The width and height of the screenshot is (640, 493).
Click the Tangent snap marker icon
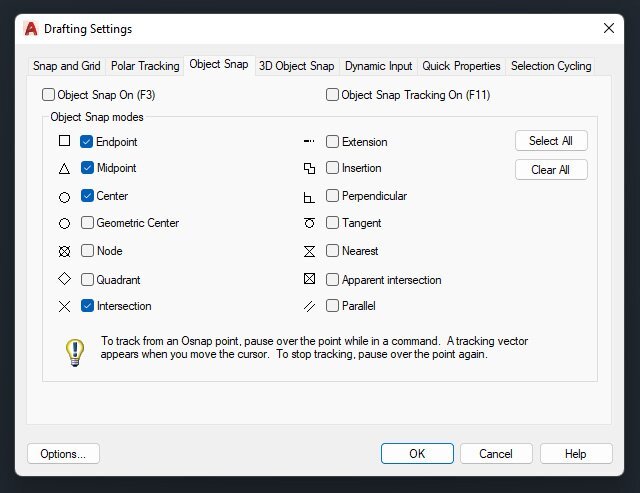[309, 223]
